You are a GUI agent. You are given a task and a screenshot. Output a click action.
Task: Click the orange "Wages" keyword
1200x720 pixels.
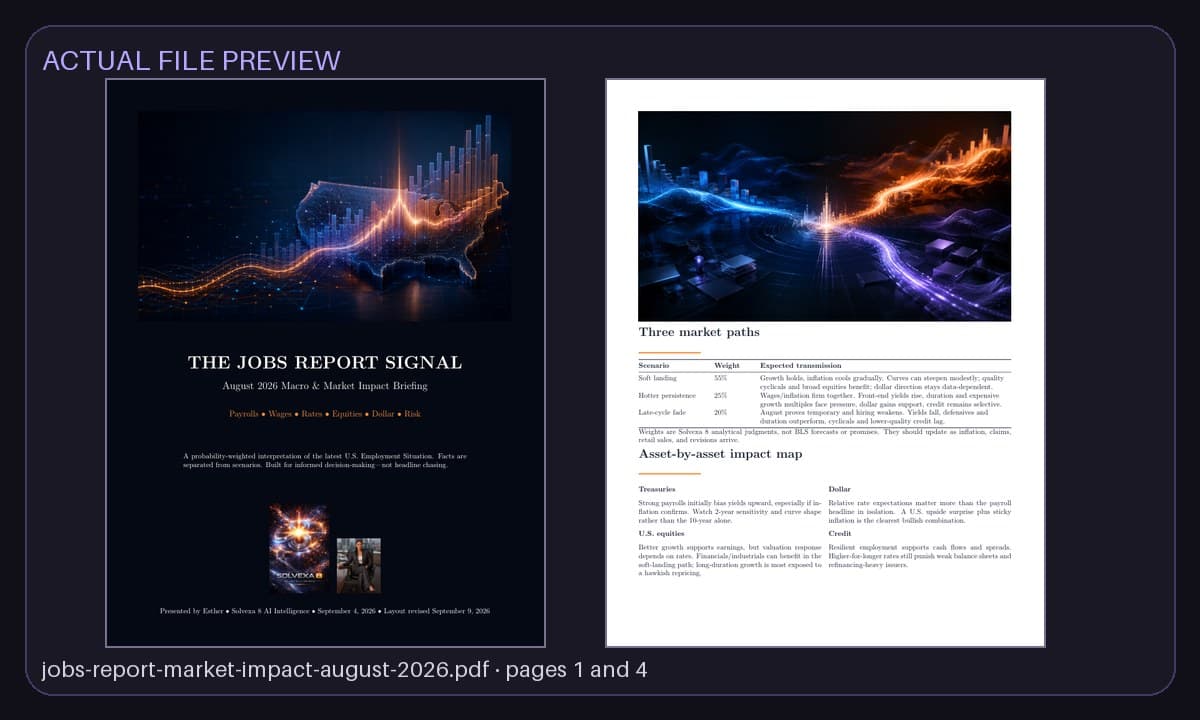click(280, 414)
